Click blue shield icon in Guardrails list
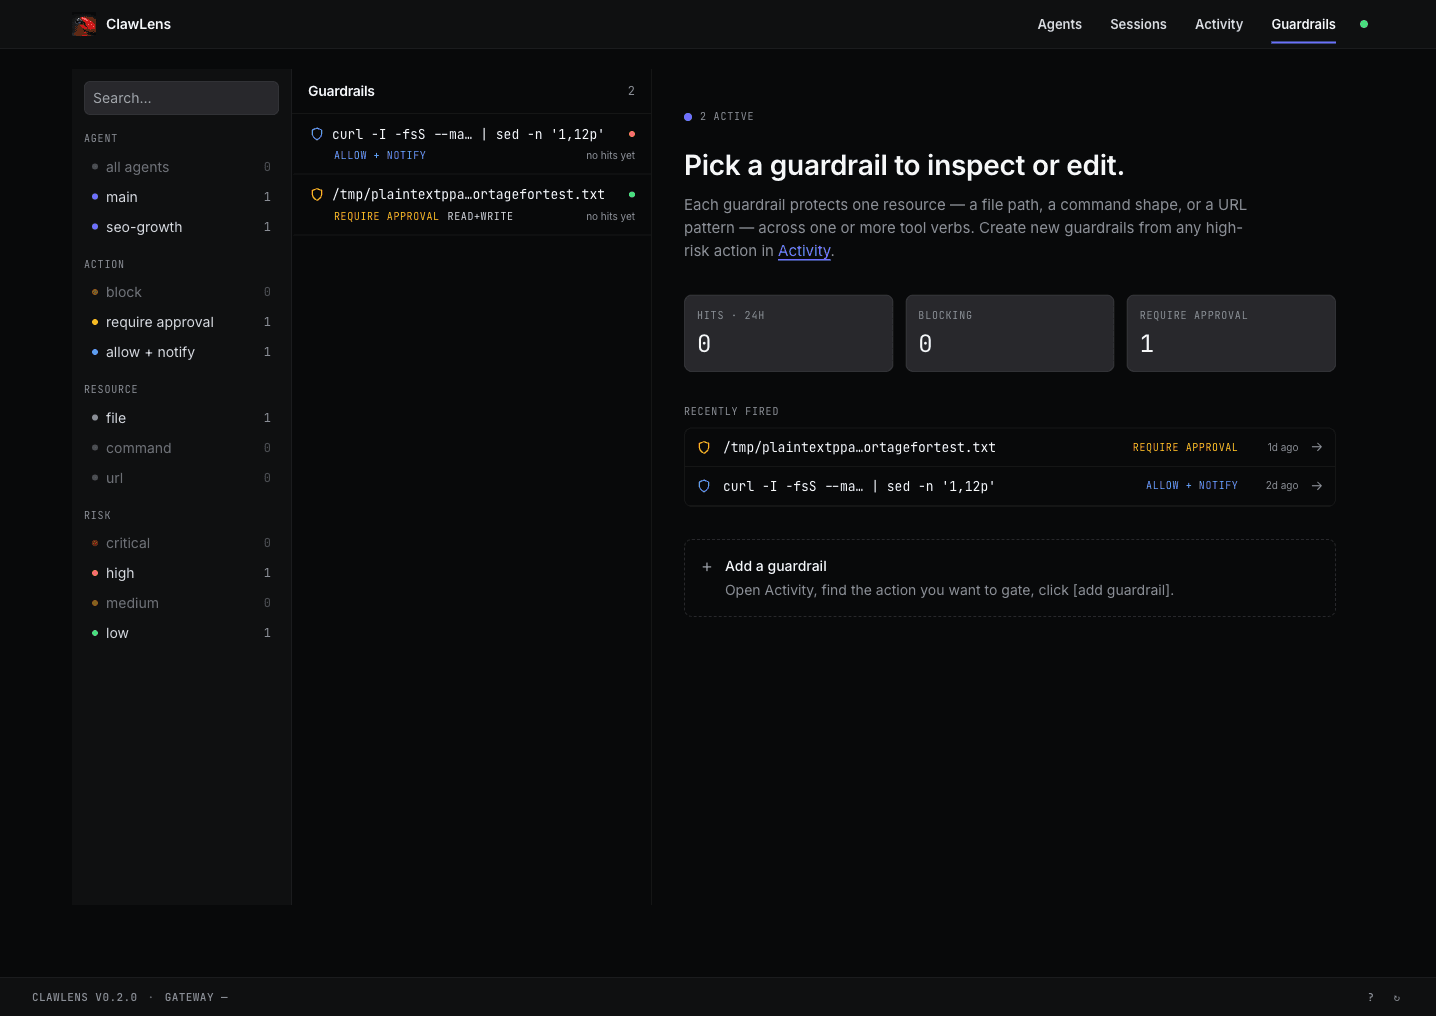 (x=317, y=134)
